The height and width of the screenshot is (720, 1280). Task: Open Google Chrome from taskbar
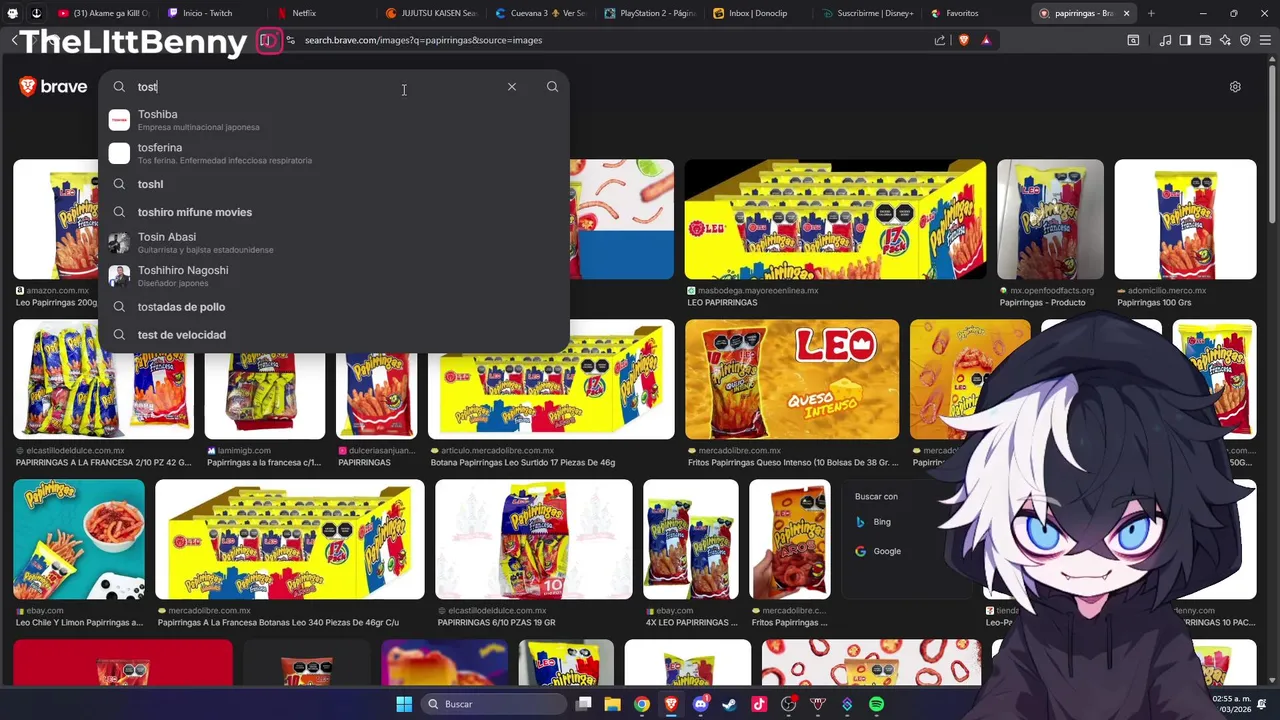point(642,704)
